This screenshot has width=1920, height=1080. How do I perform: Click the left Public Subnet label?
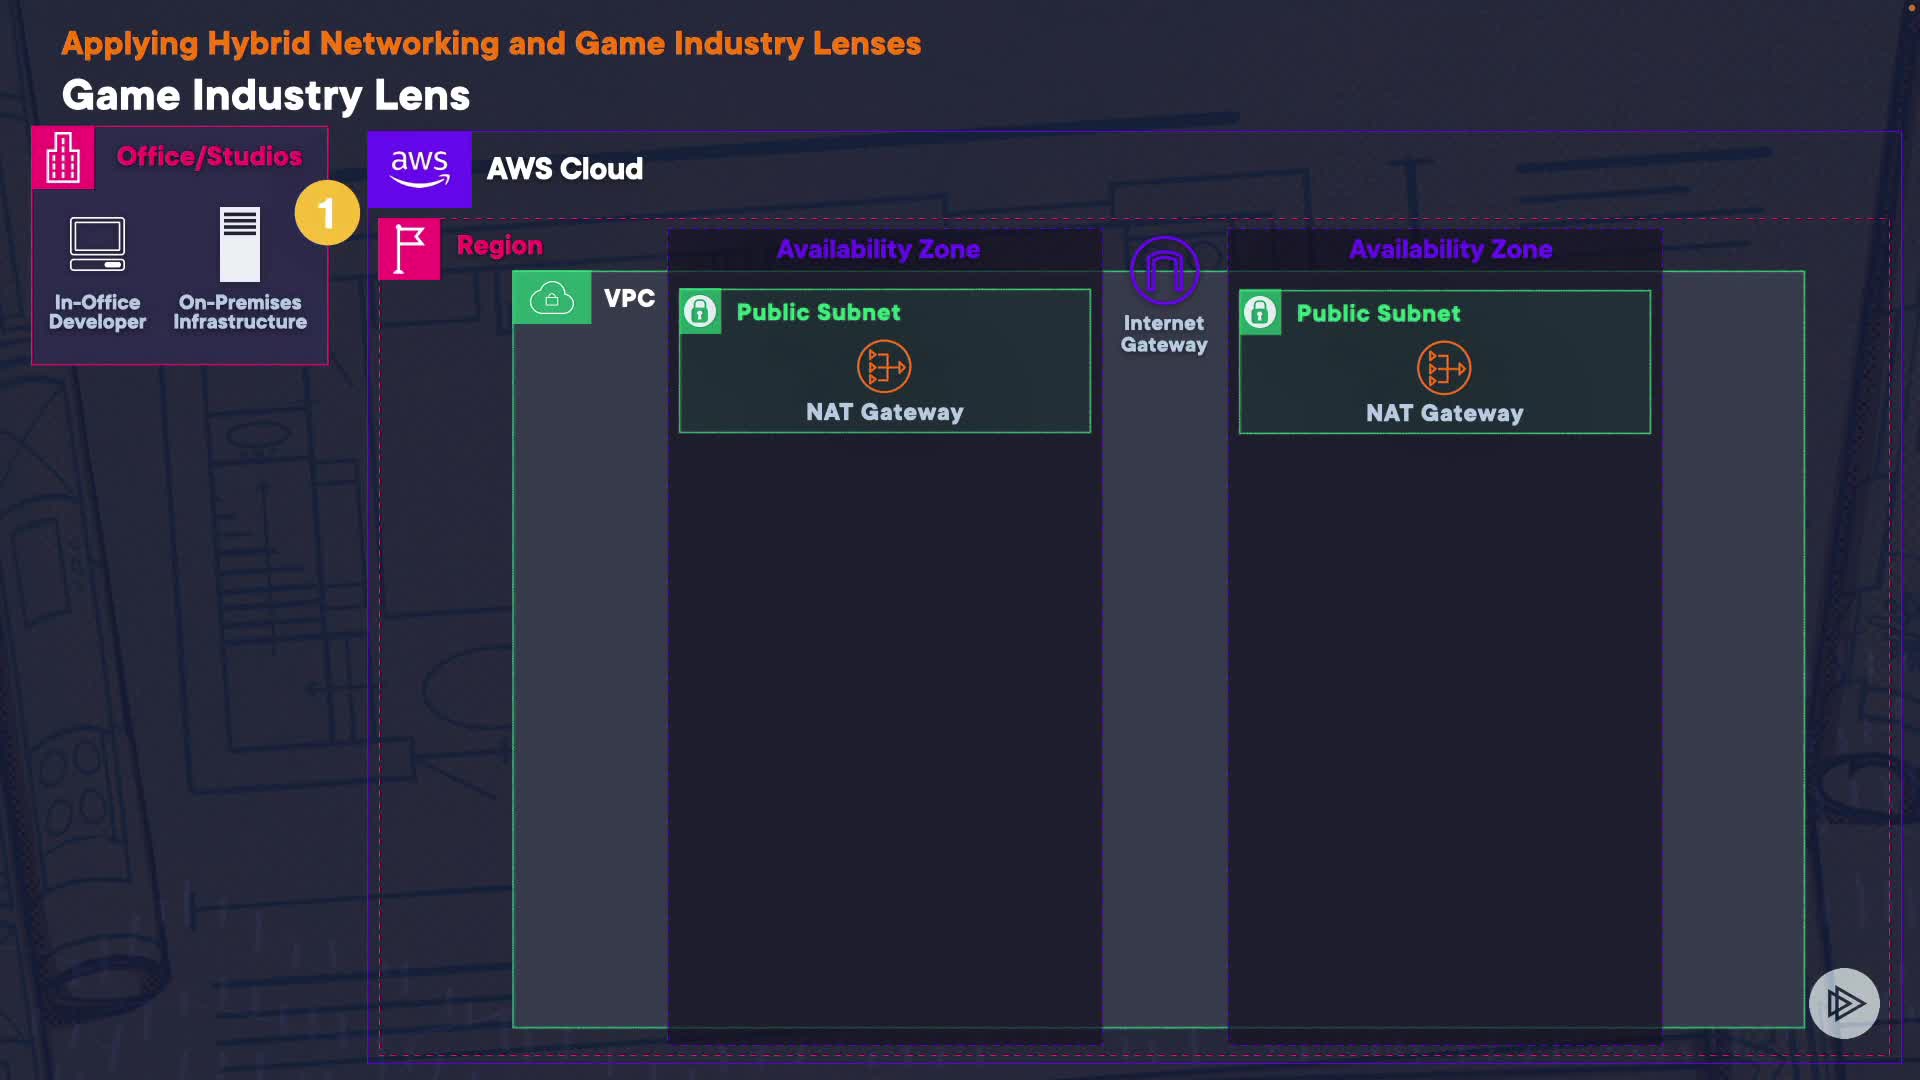pyautogui.click(x=818, y=312)
